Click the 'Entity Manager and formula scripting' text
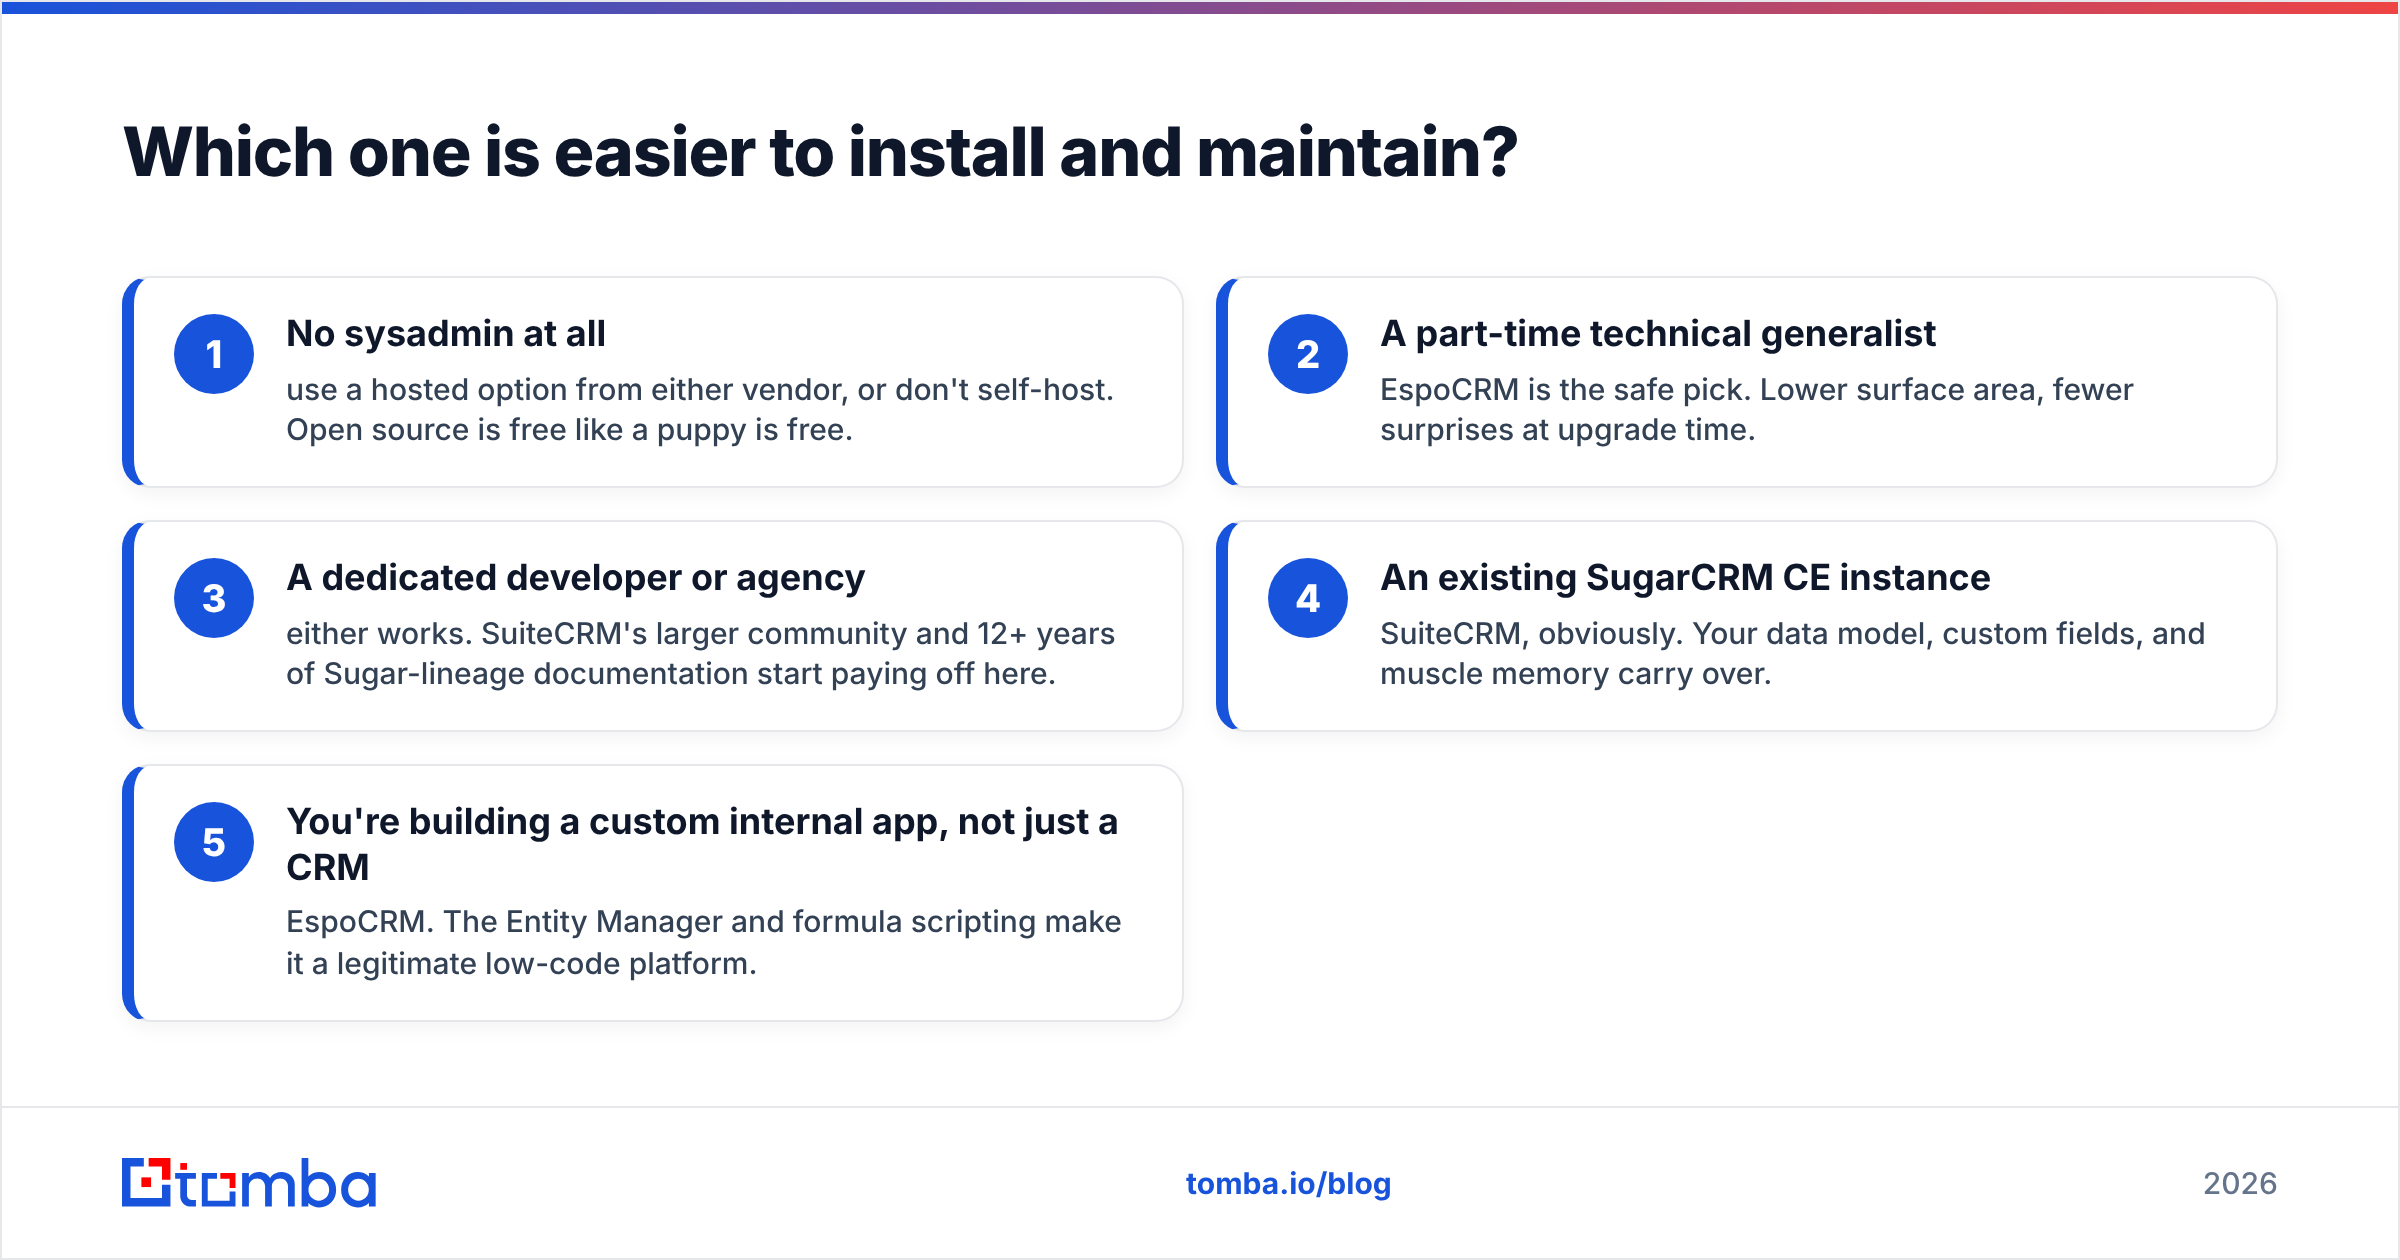The width and height of the screenshot is (2400, 1260). [x=704, y=942]
